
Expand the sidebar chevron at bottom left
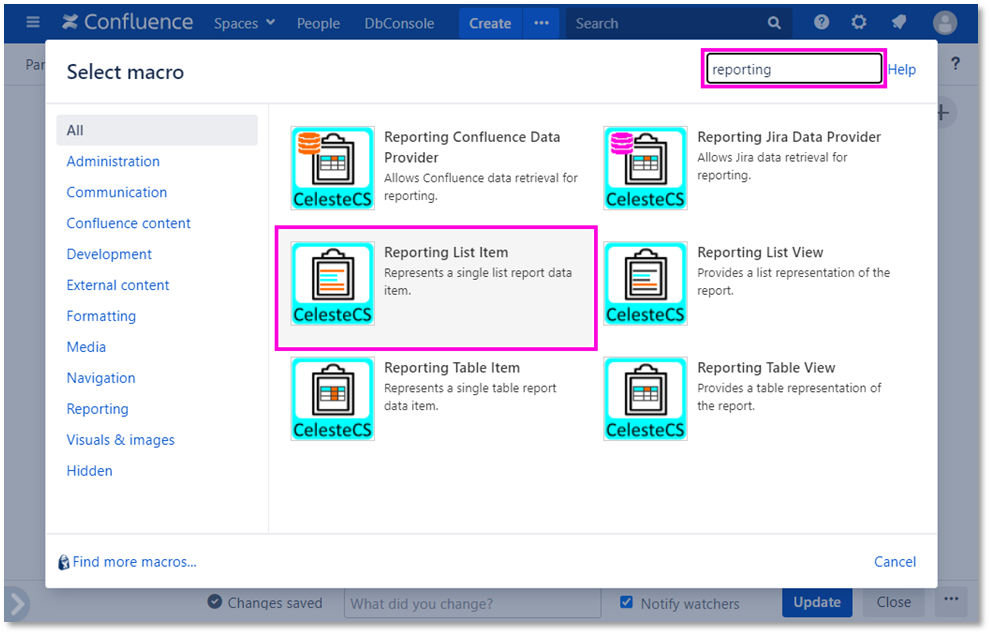(18, 604)
